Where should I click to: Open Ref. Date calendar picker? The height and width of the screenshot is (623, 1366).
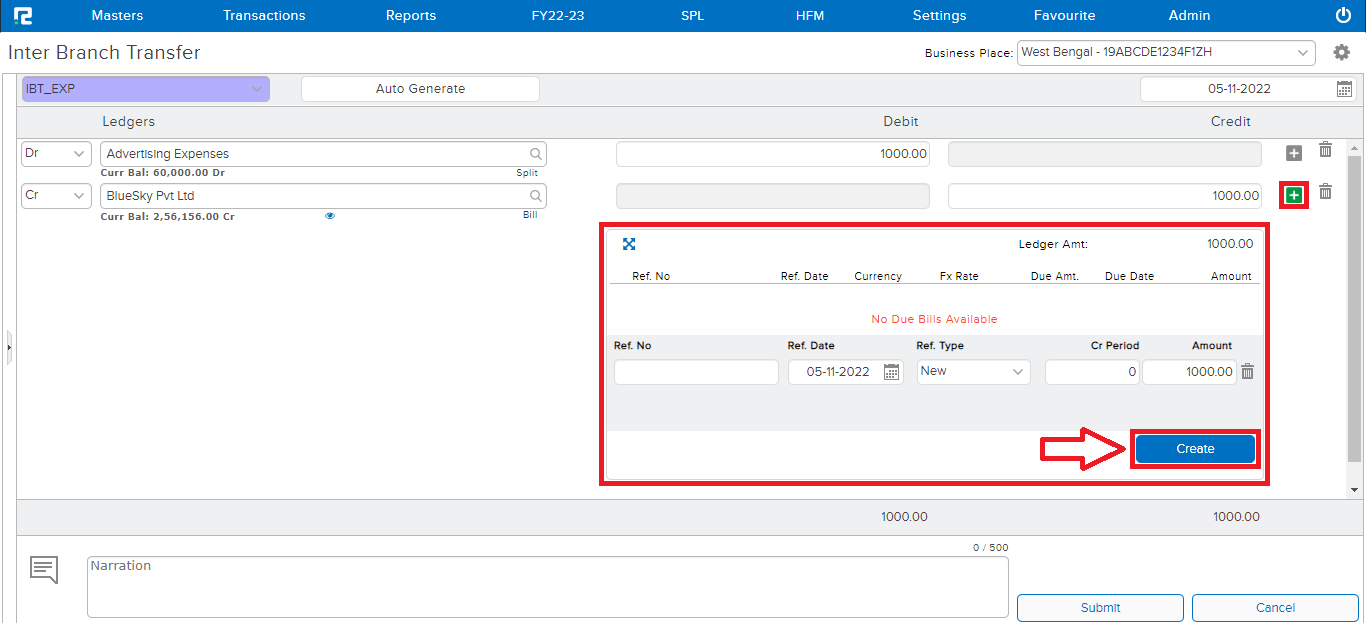891,372
